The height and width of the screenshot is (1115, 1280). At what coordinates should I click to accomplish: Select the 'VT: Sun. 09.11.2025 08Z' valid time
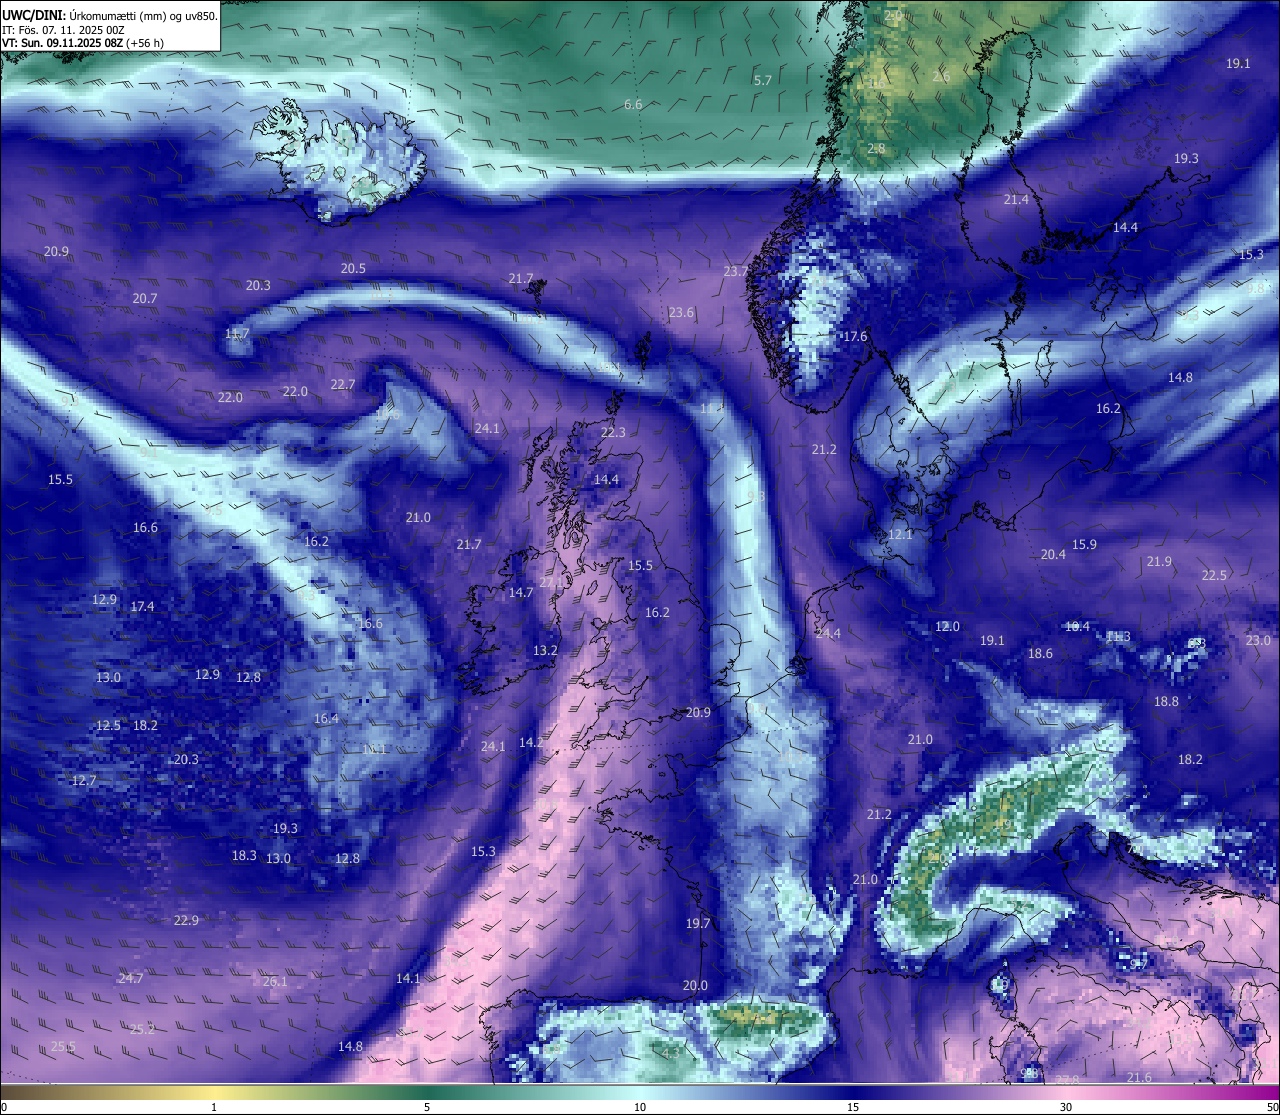click(x=62, y=43)
